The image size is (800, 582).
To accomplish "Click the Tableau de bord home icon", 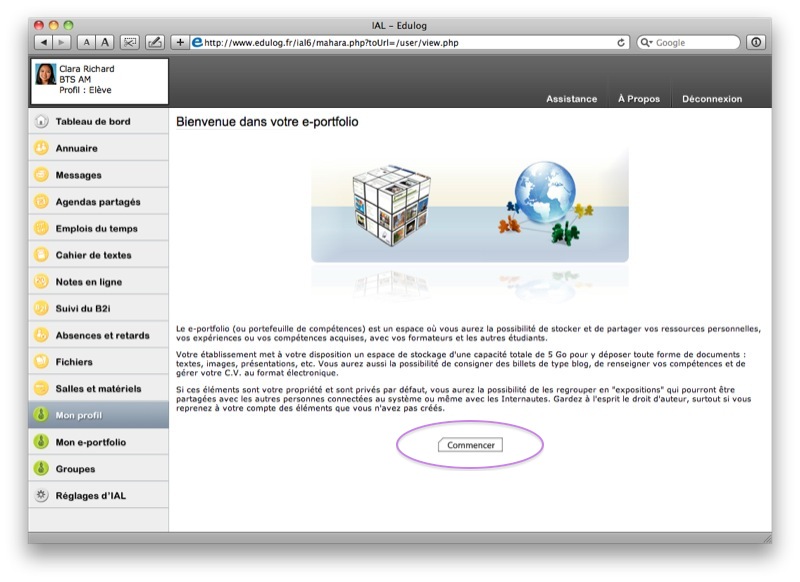I will click(41, 122).
